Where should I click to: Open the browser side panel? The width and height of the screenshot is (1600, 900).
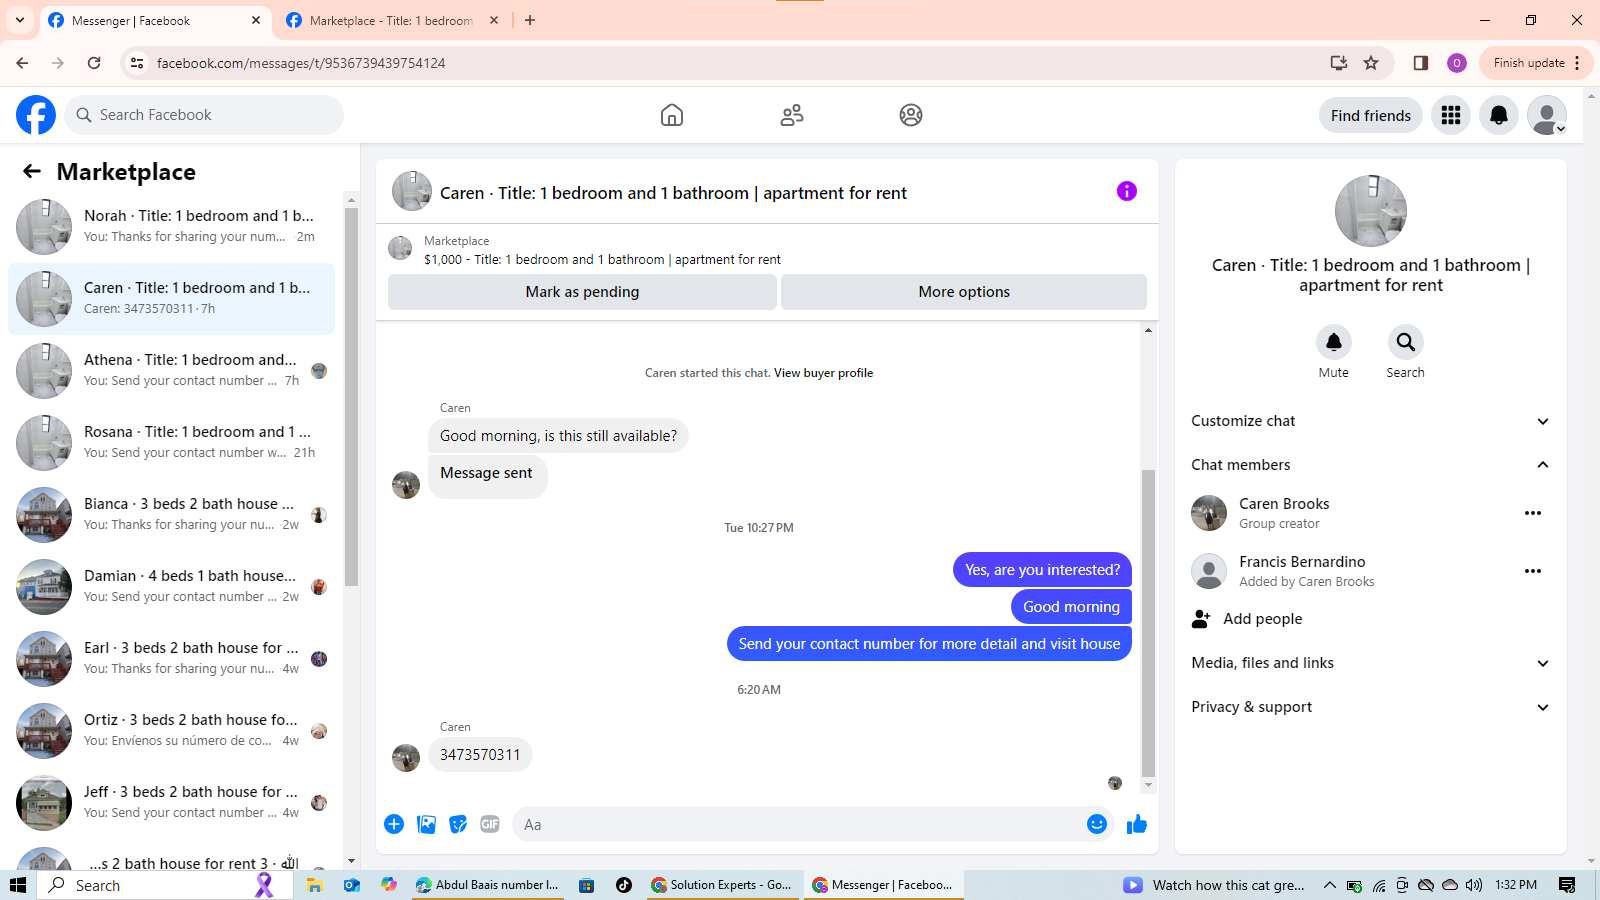[1420, 63]
